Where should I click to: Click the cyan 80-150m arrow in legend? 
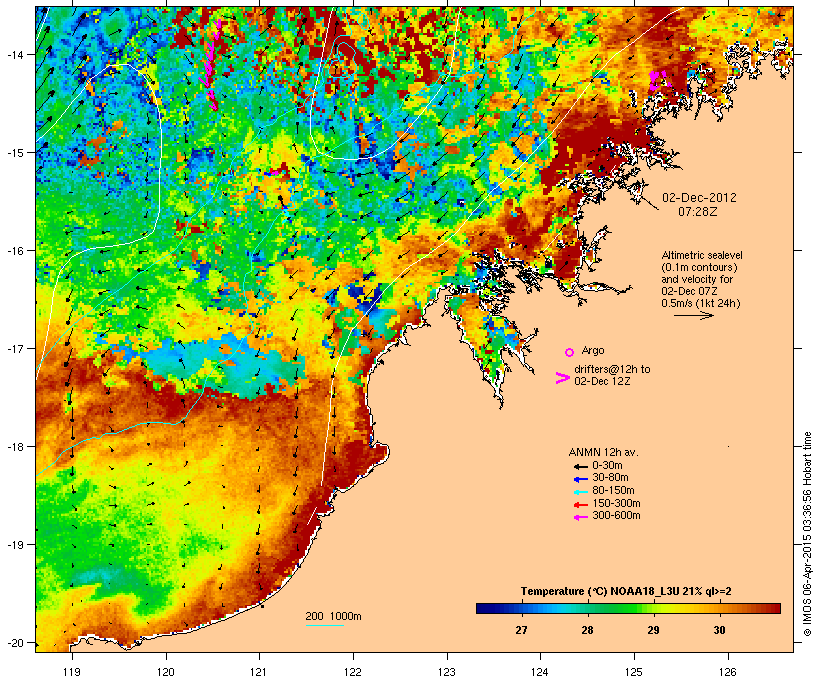580,492
